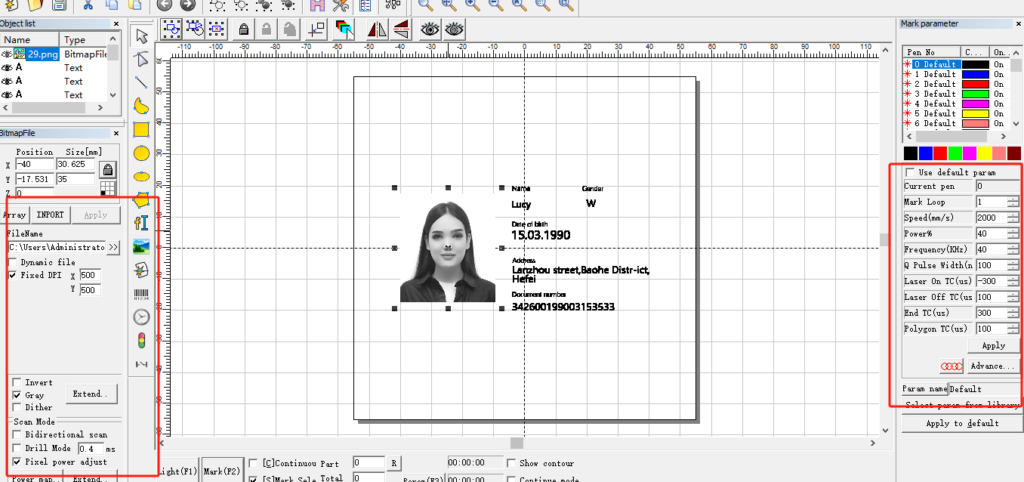Select the Pick arrow tool
Image resolution: width=1024 pixels, height=482 pixels.
tap(141, 37)
